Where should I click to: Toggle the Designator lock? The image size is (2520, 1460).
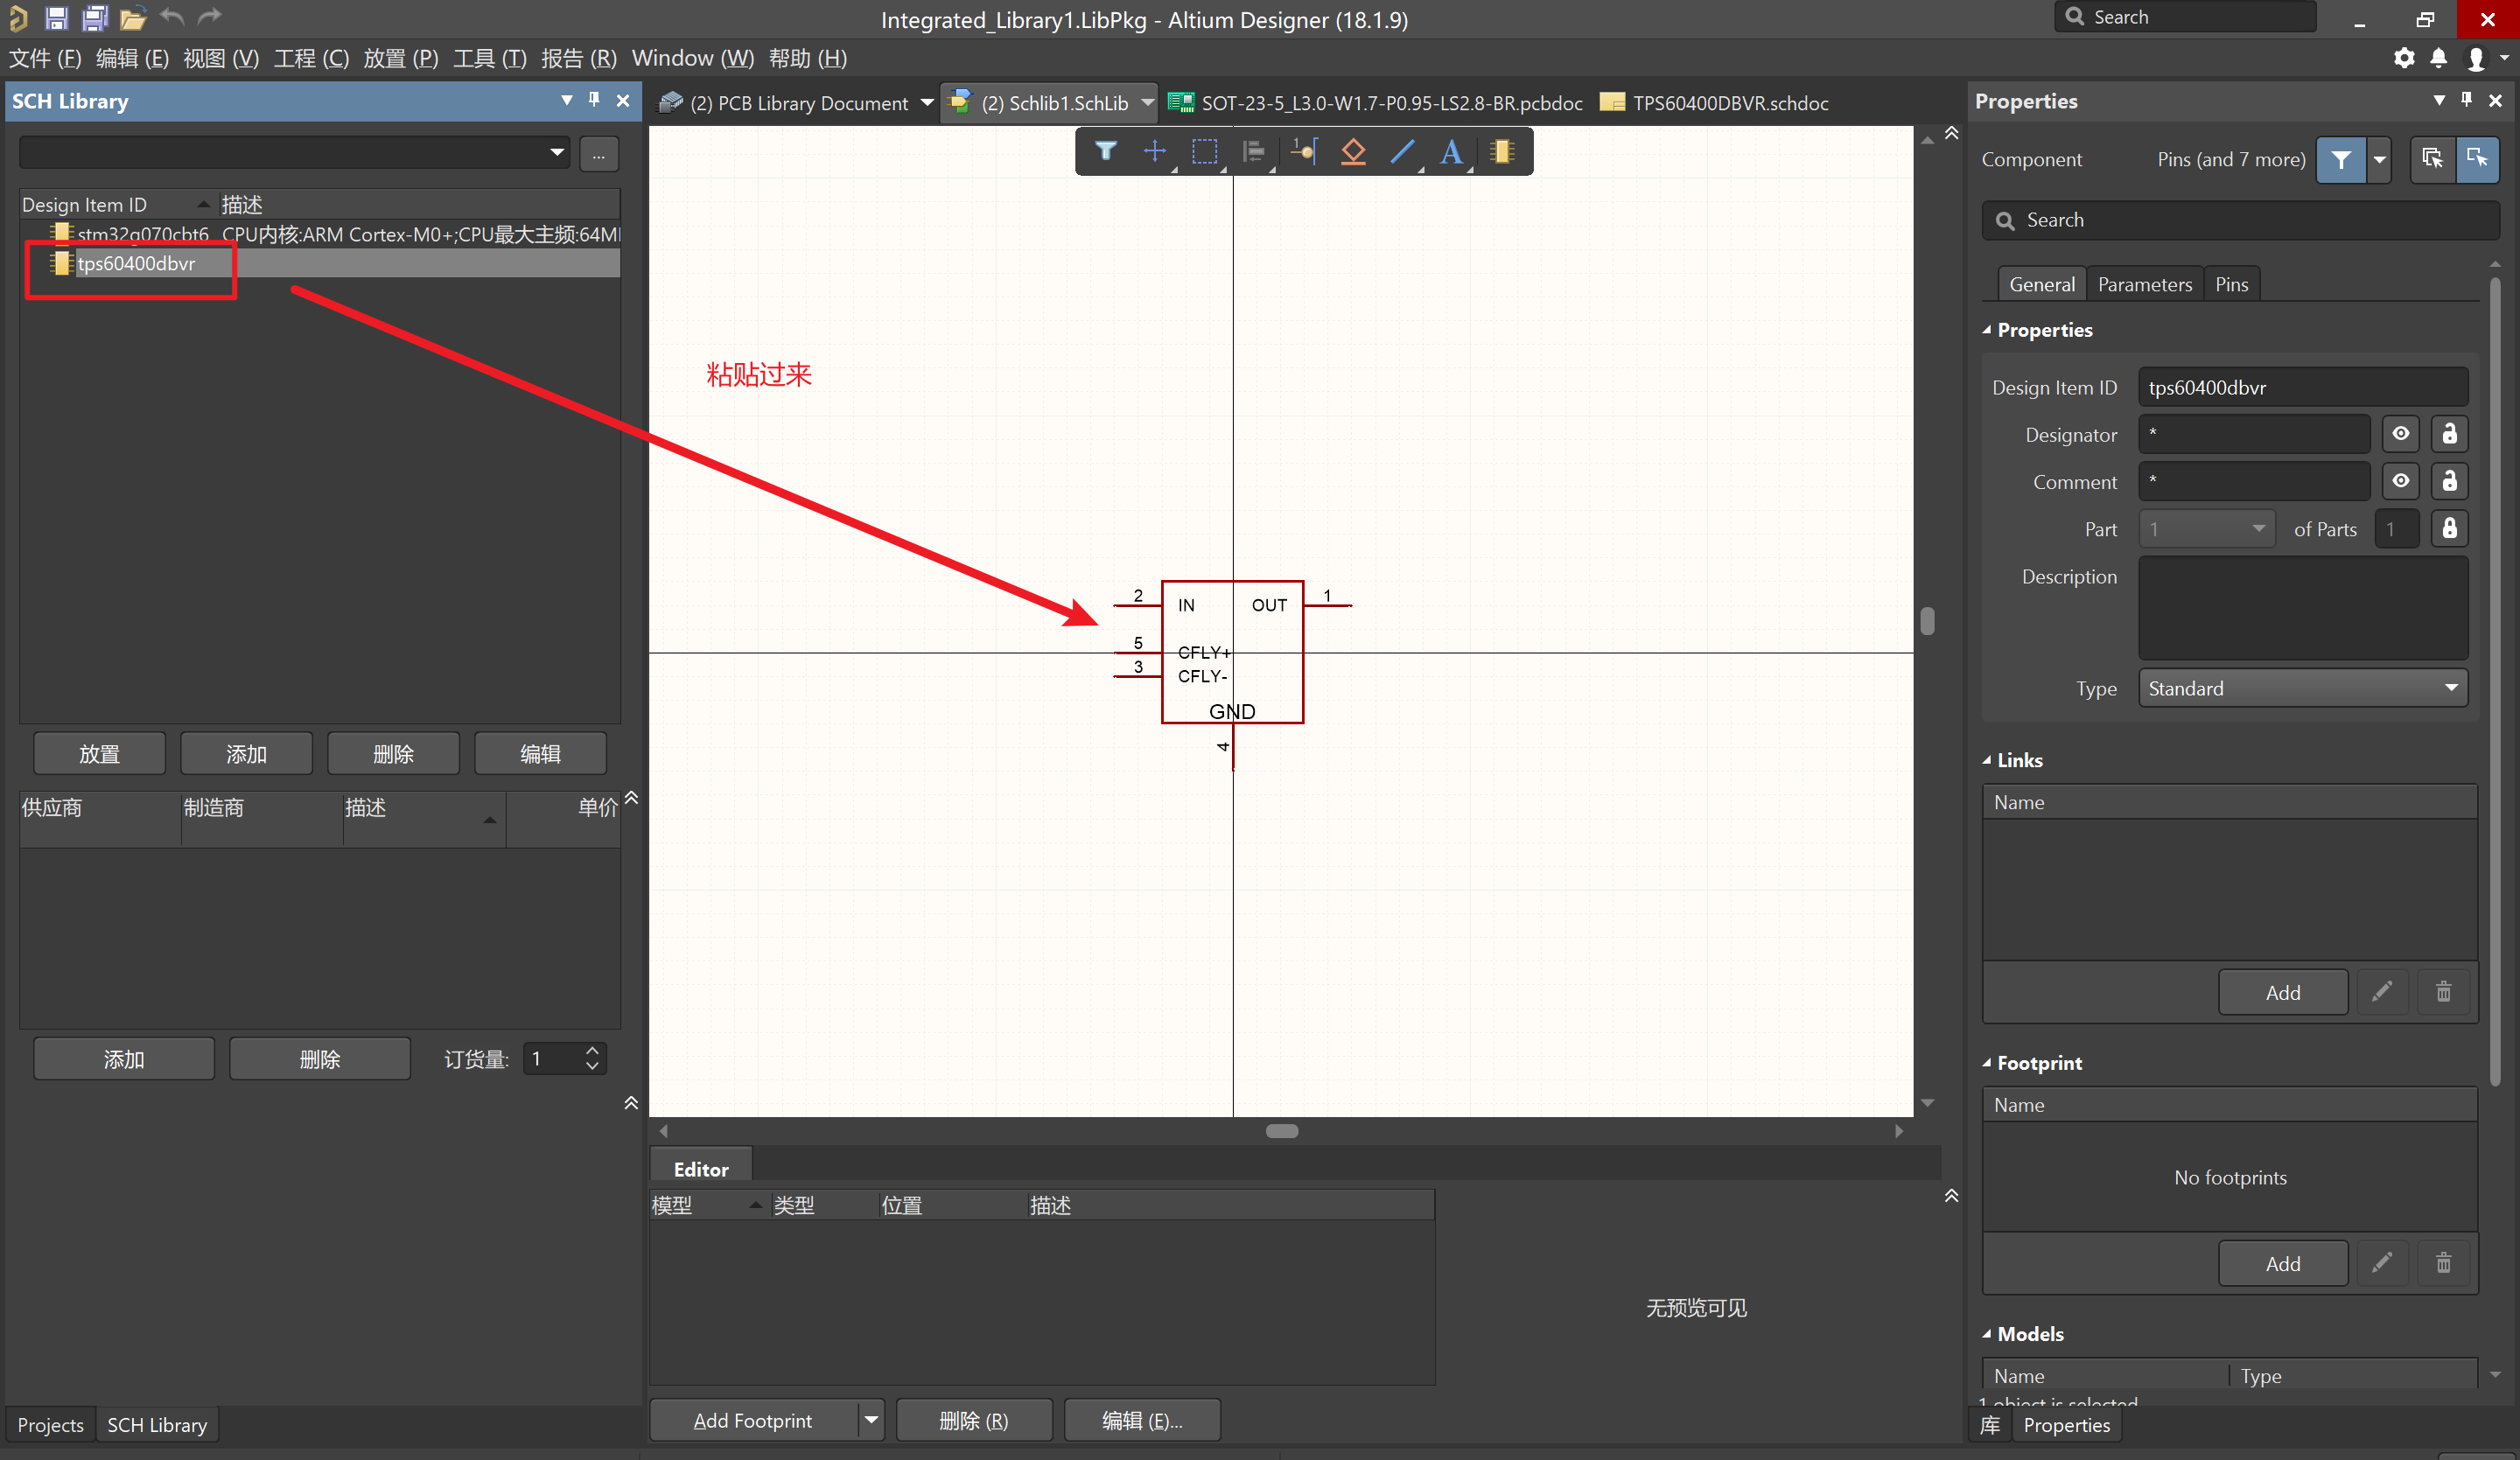click(2449, 434)
